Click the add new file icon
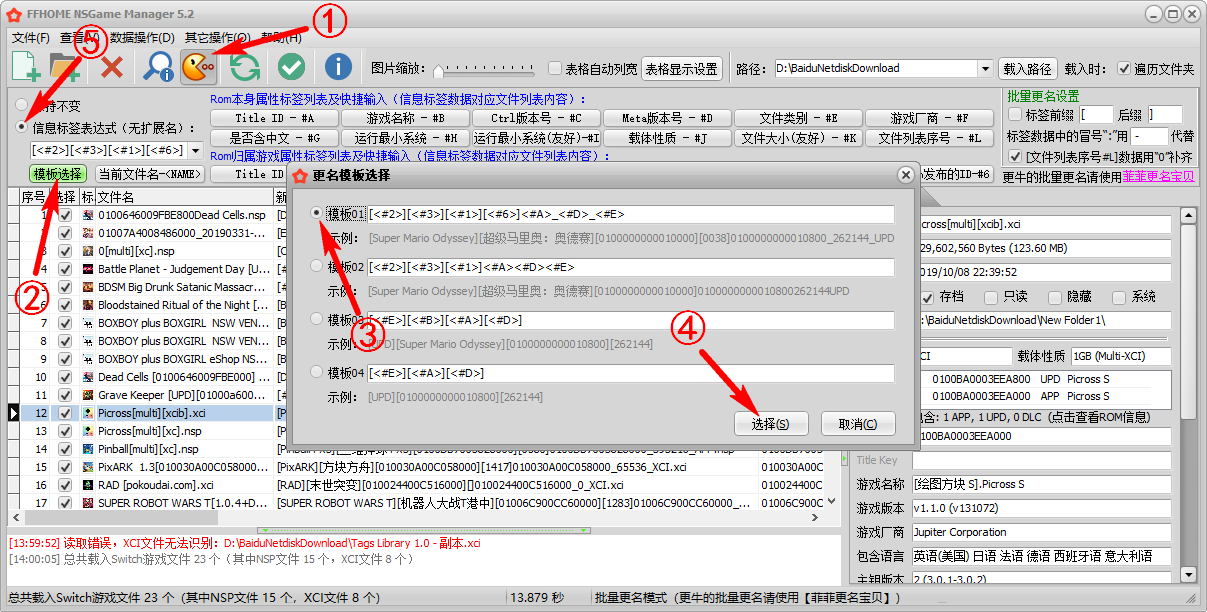The width and height of the screenshot is (1207, 612). pos(27,67)
